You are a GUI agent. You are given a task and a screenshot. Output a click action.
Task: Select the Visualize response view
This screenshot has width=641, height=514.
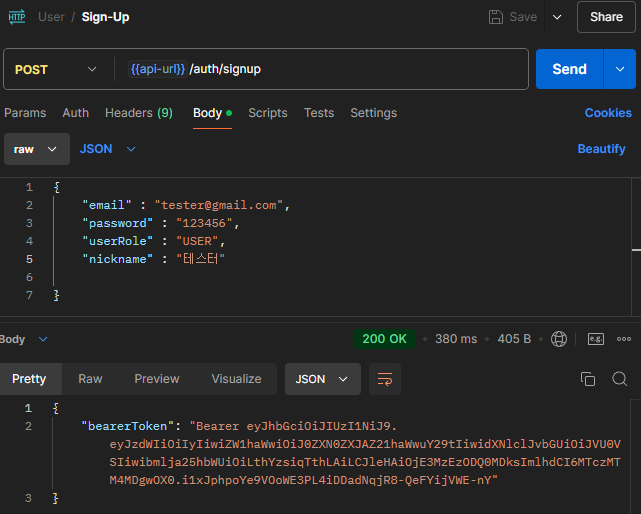click(236, 379)
